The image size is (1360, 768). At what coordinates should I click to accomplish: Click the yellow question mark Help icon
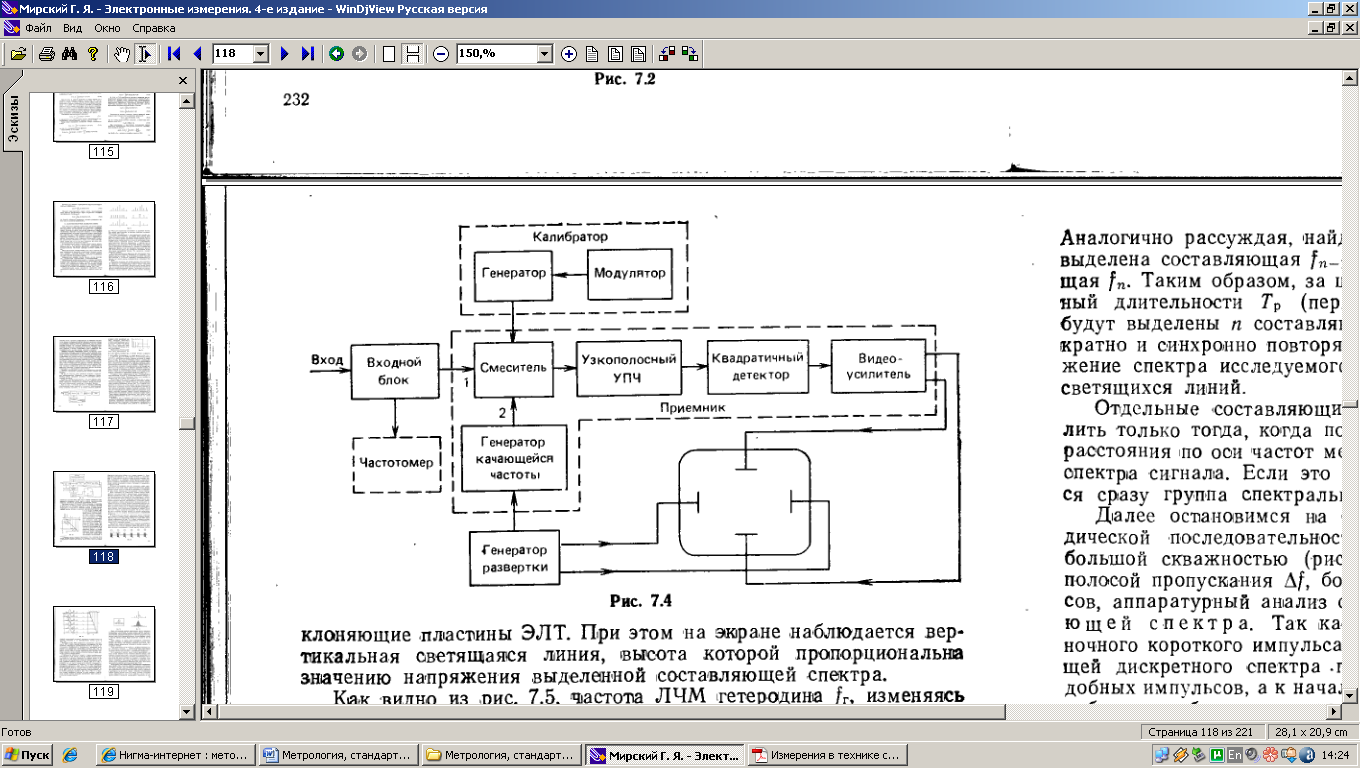point(92,54)
